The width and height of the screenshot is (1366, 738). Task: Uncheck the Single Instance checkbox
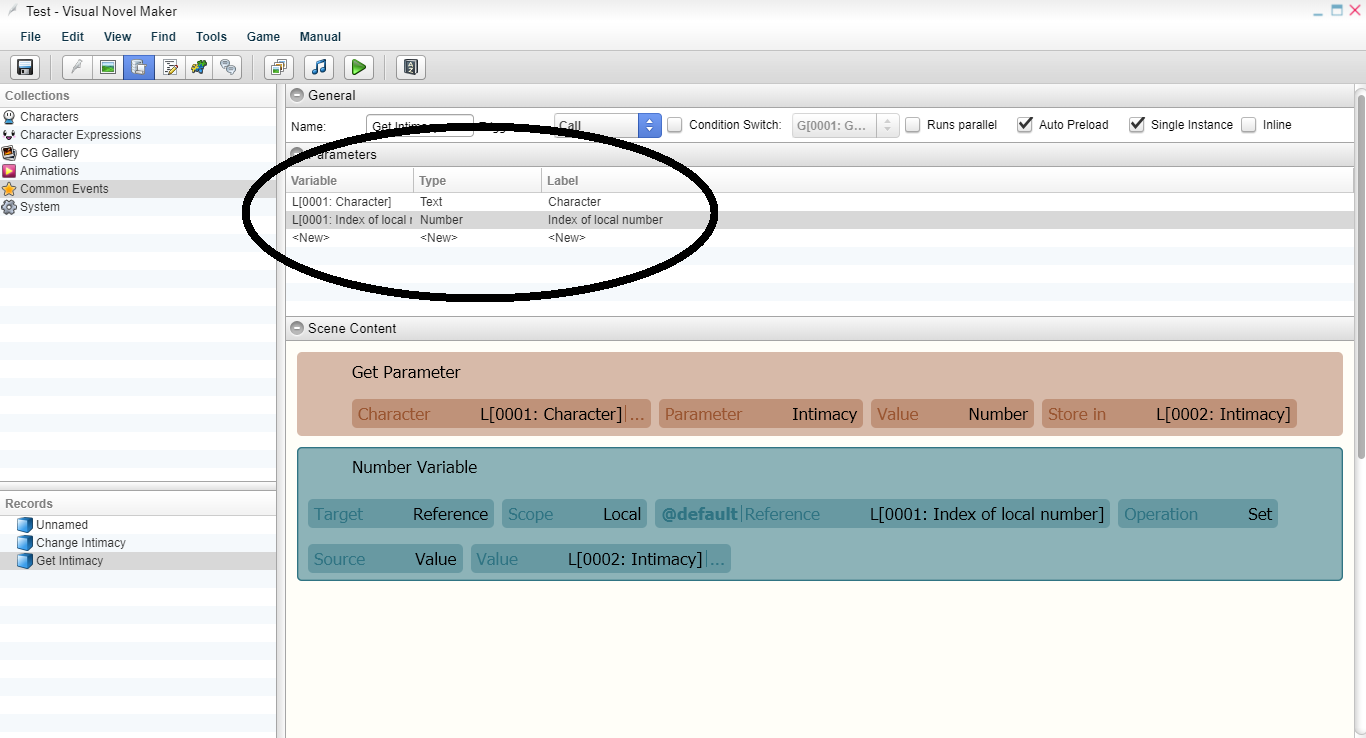(1137, 125)
